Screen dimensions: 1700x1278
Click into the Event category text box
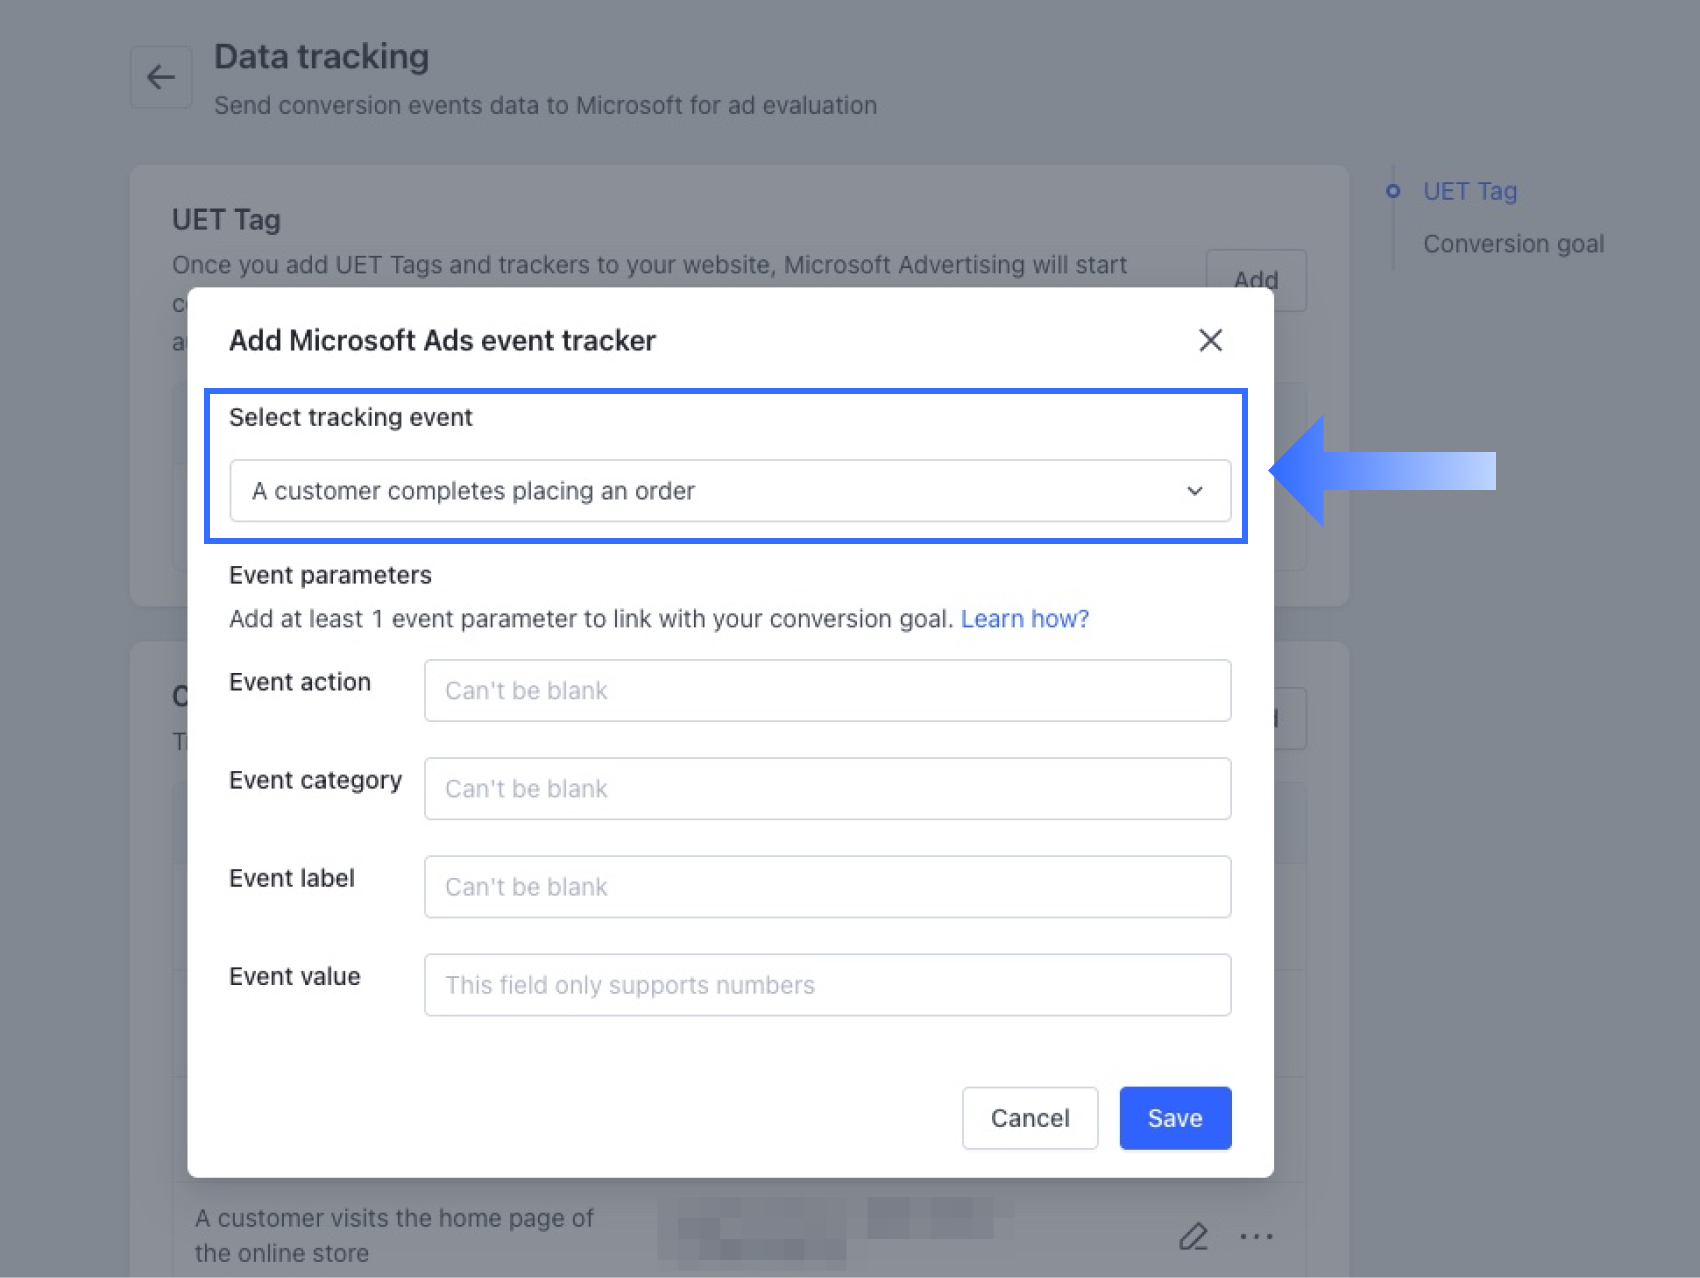click(x=827, y=789)
